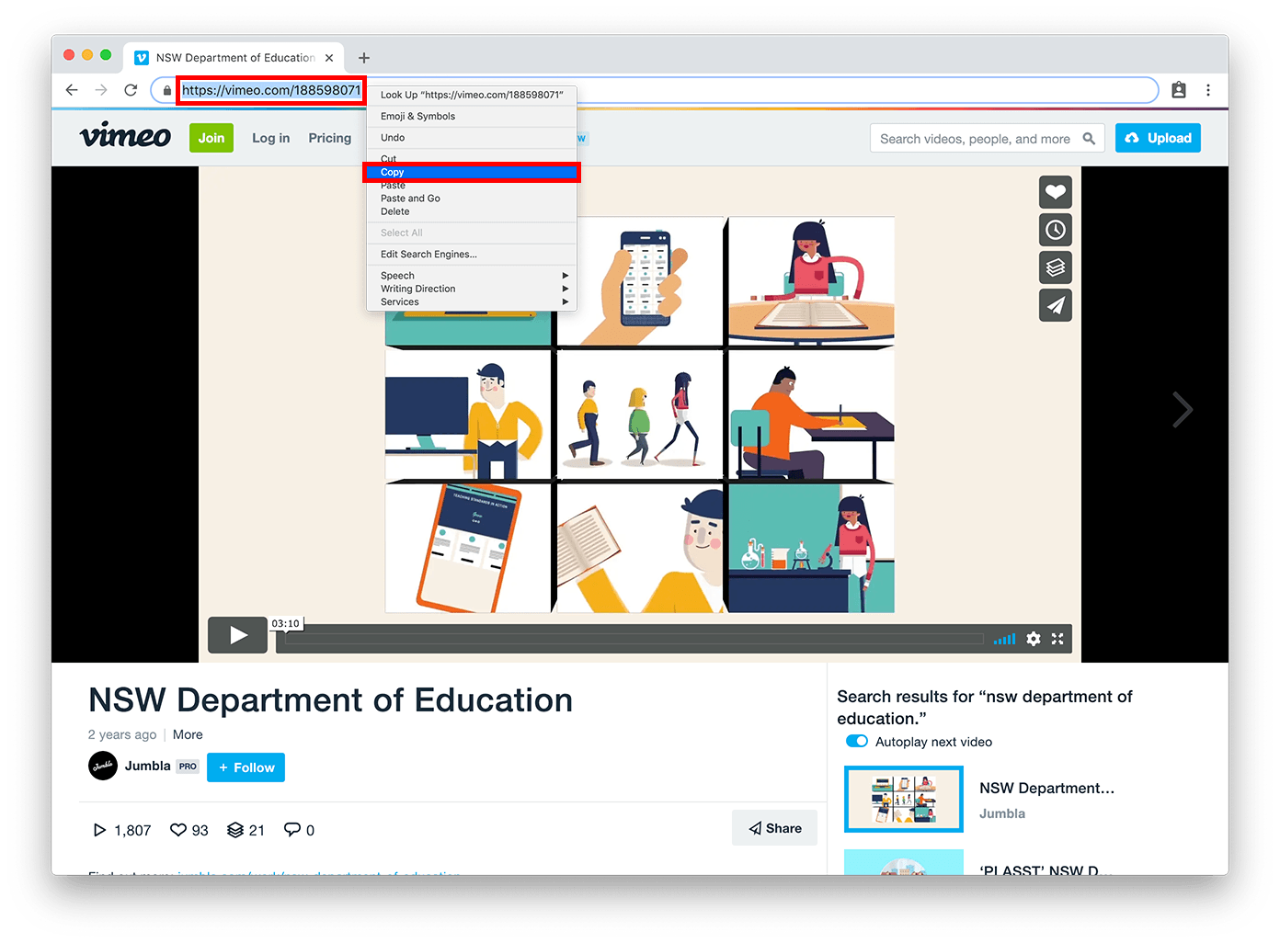
Task: Expand the Writing Direction submenu
Action: 472,288
